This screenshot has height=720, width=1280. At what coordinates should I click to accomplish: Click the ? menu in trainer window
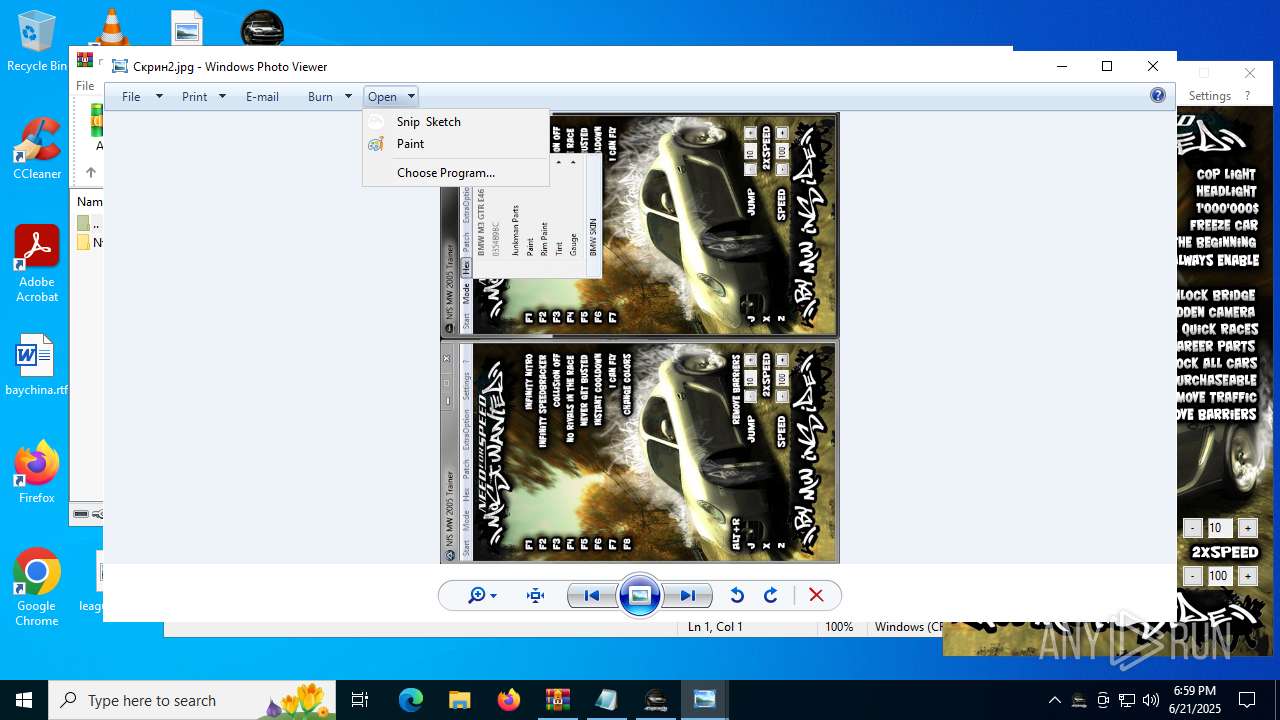tap(1247, 96)
